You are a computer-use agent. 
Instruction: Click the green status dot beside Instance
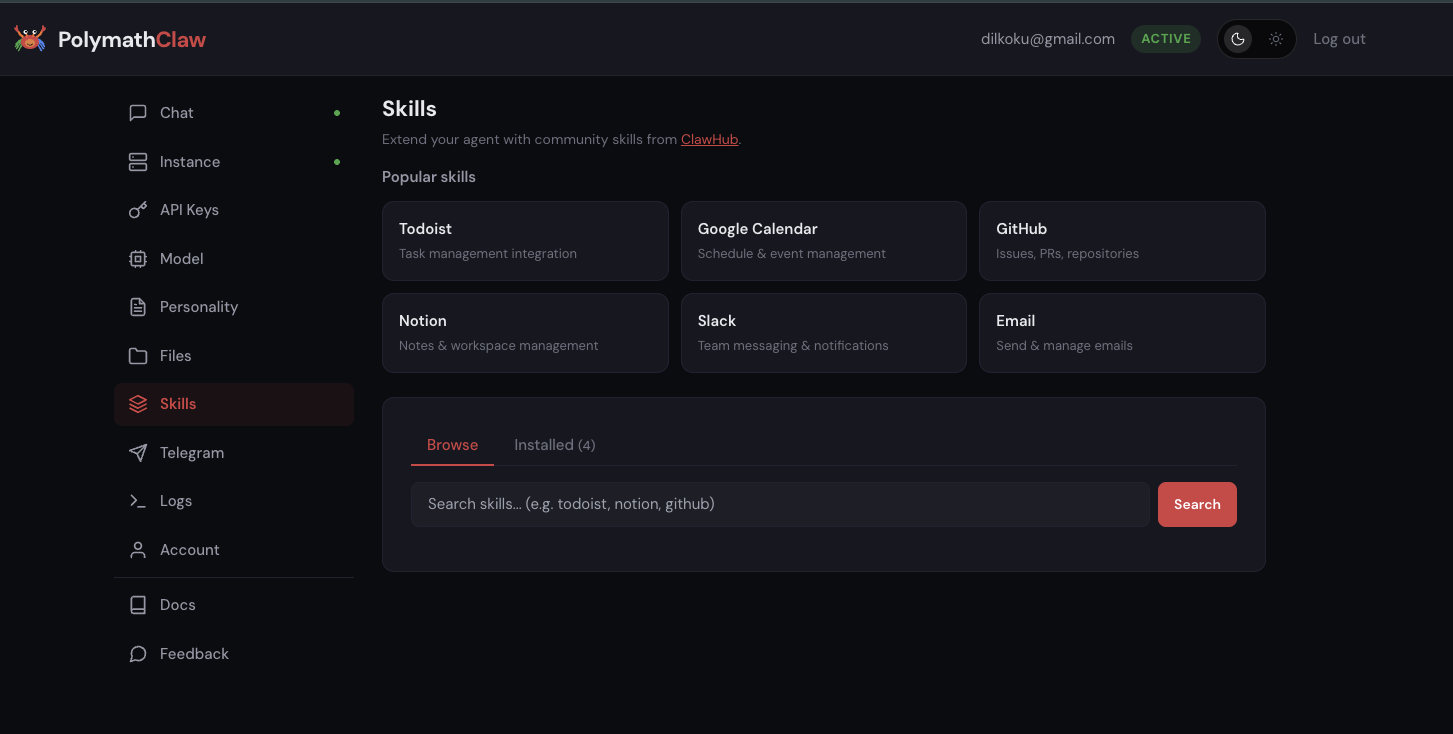coord(337,162)
